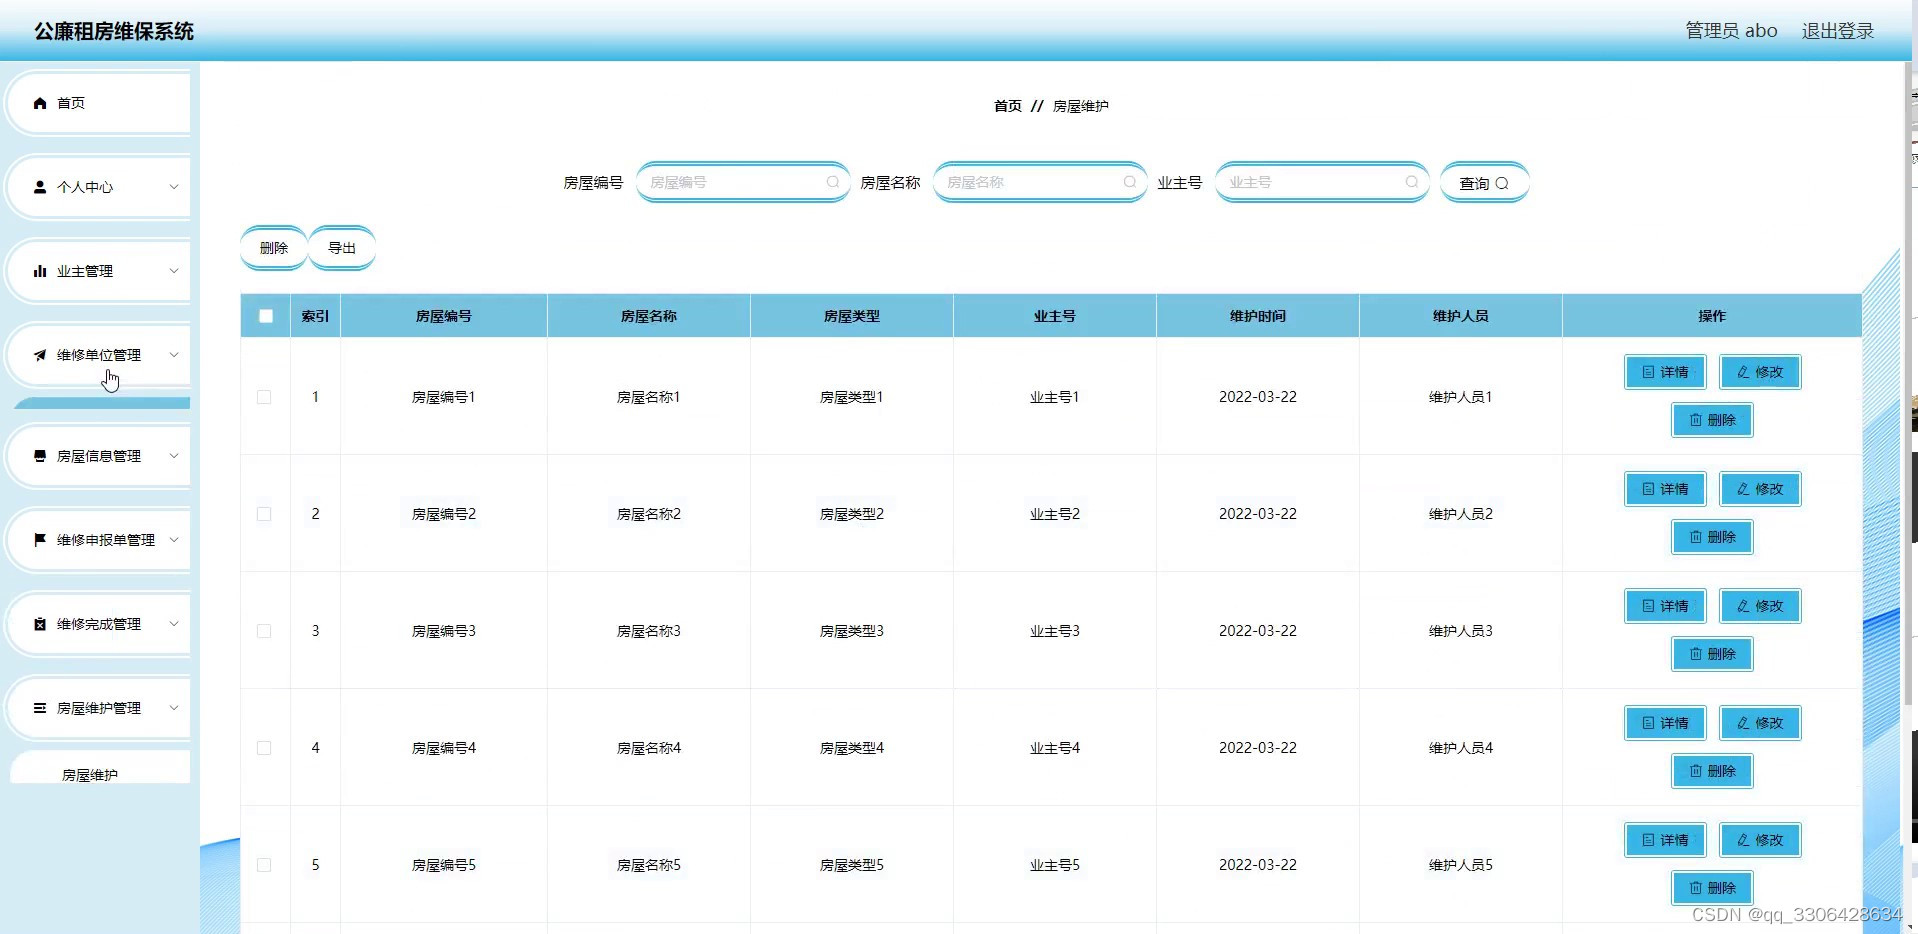This screenshot has width=1918, height=934.
Task: Click the flag icon for 维修申报单管理
Action: (40, 540)
